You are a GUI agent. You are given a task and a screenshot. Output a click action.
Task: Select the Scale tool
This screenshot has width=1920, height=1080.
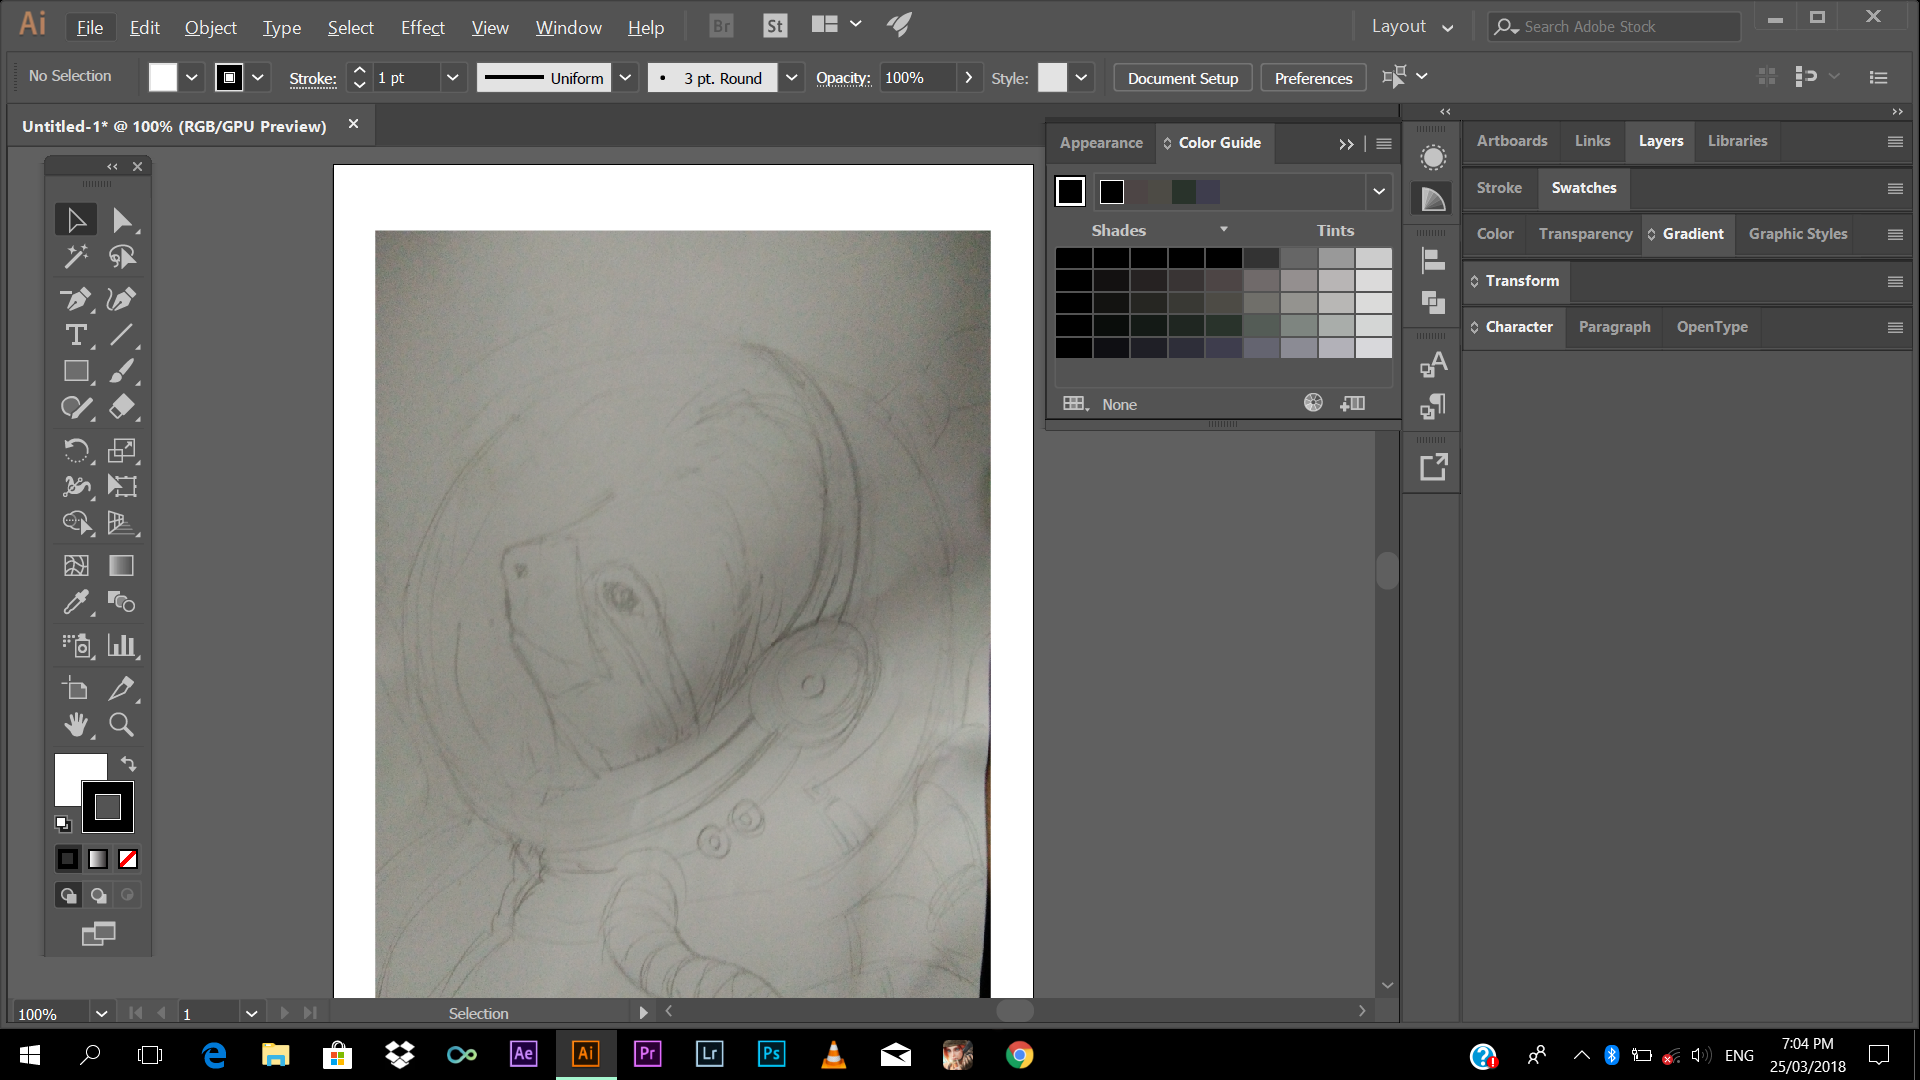click(x=122, y=450)
